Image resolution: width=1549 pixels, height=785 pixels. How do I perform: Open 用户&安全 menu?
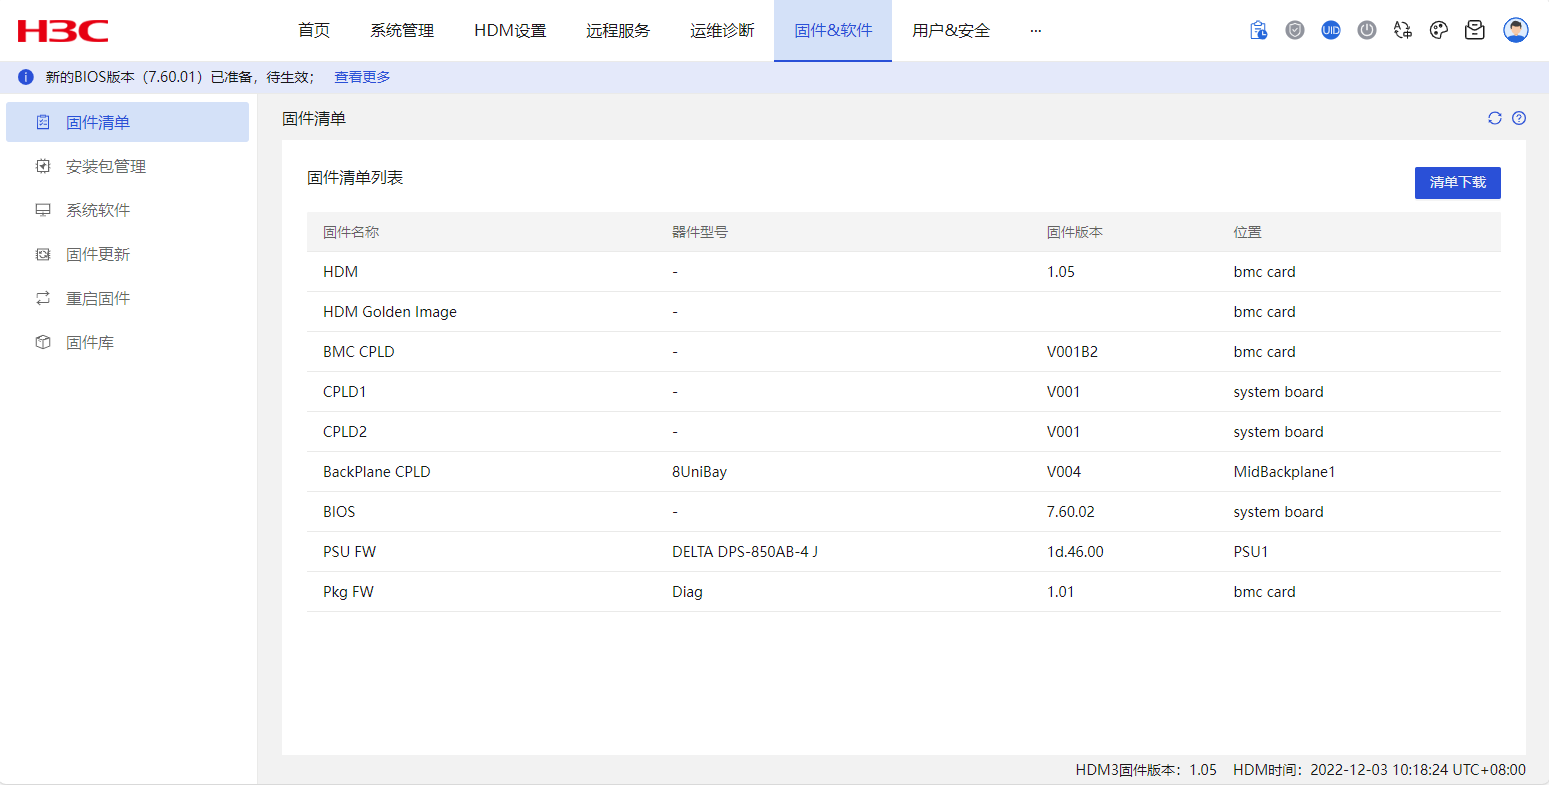[951, 30]
